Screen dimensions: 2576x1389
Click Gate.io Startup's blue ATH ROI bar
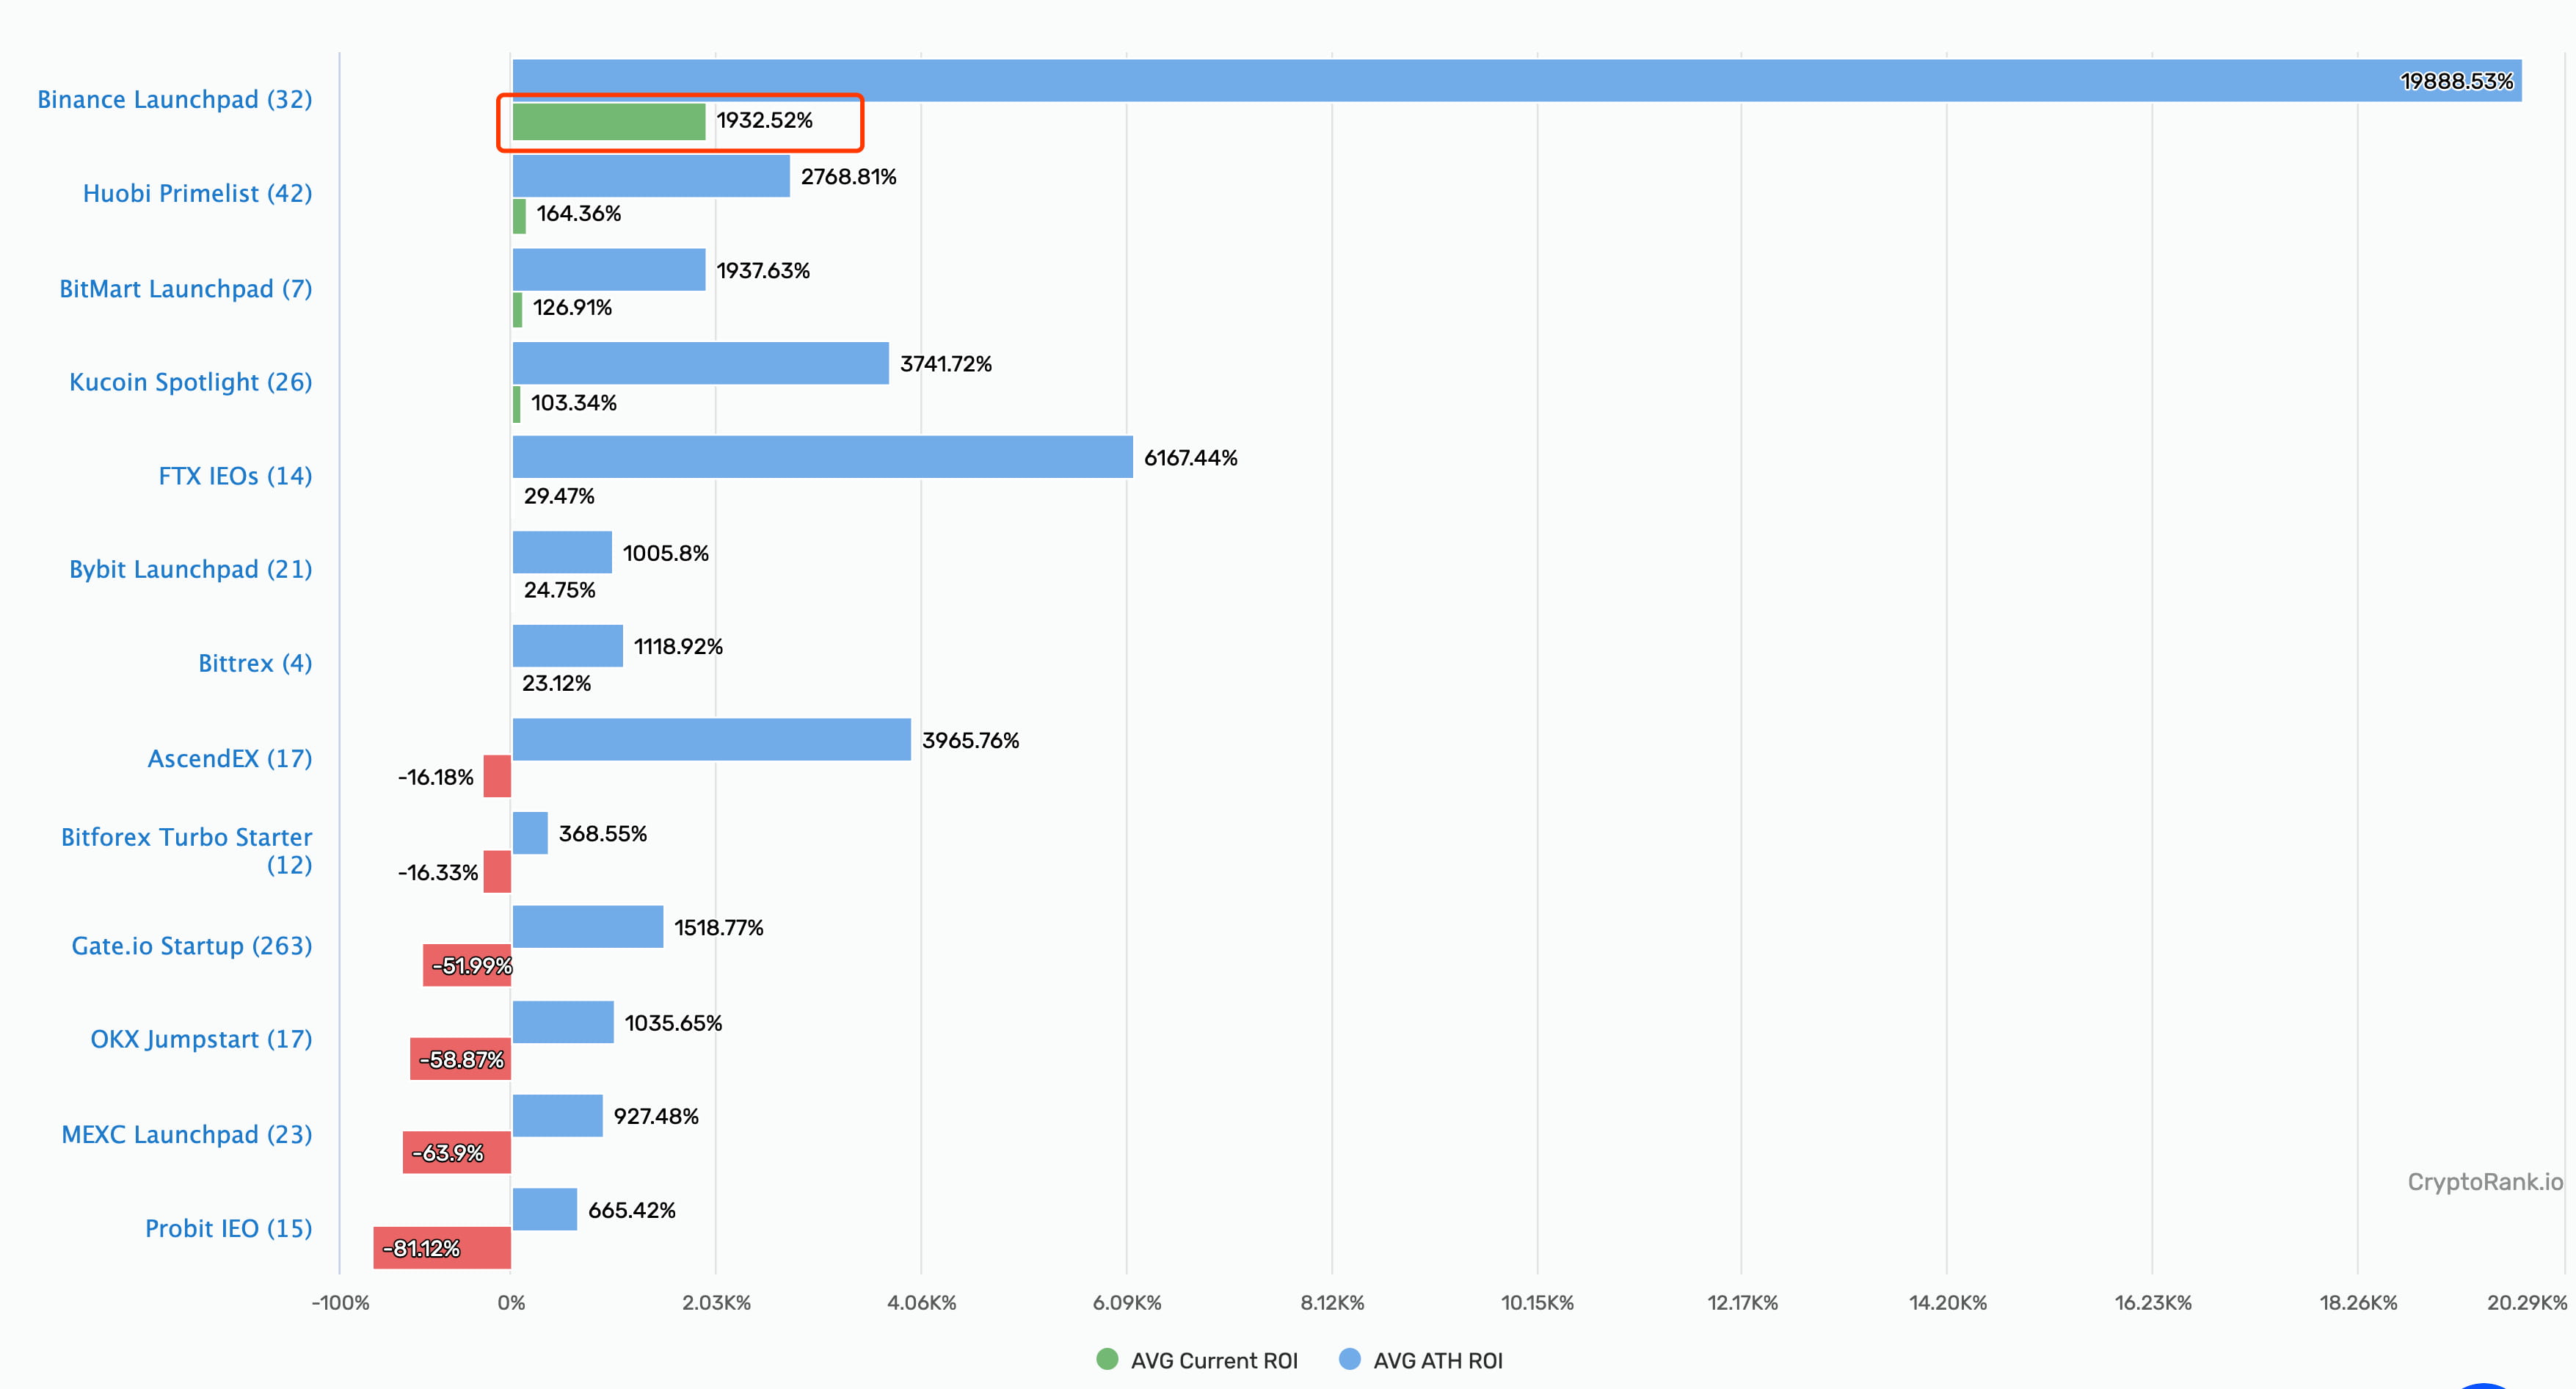588,927
